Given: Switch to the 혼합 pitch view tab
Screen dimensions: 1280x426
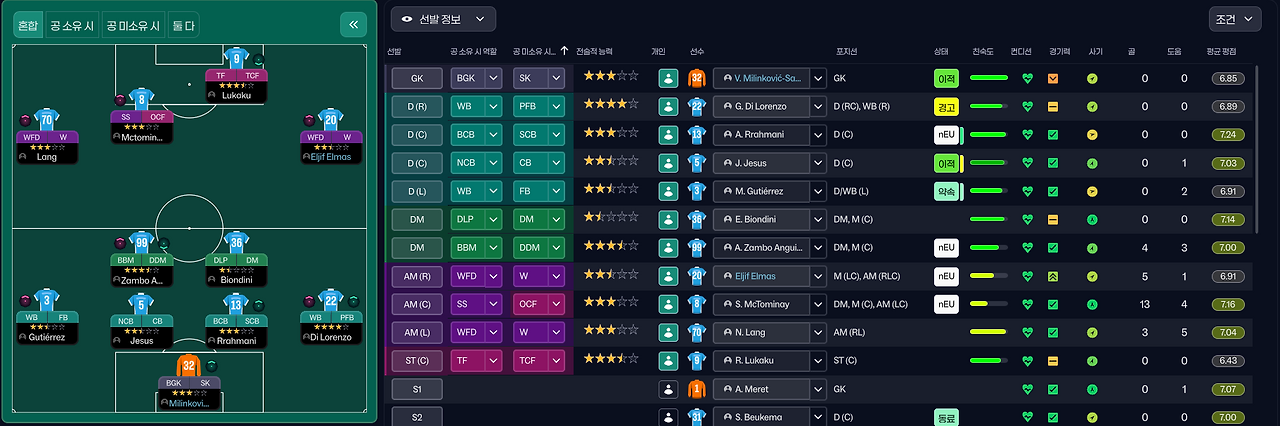Looking at the screenshot, I should point(29,26).
